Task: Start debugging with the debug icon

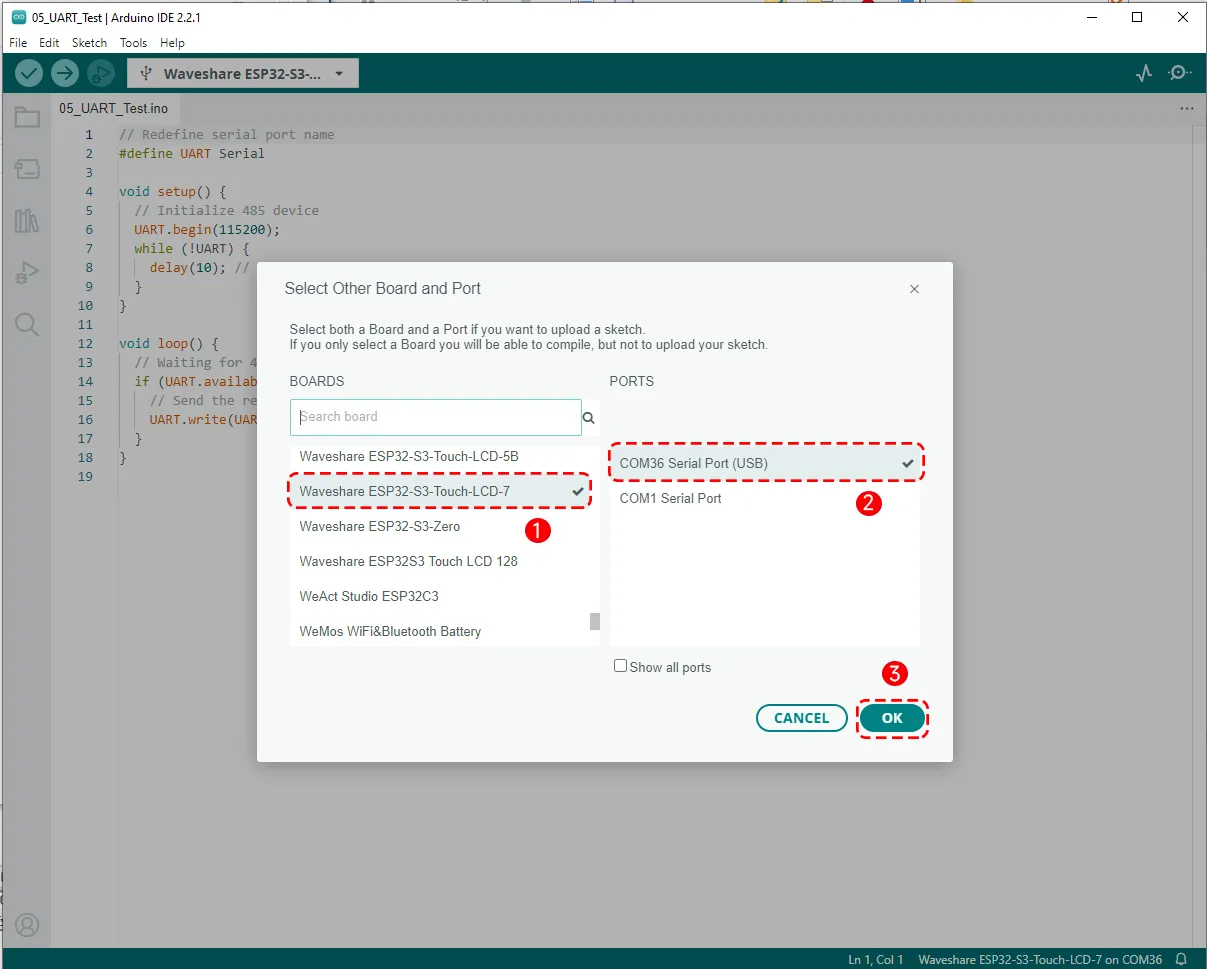Action: click(100, 73)
